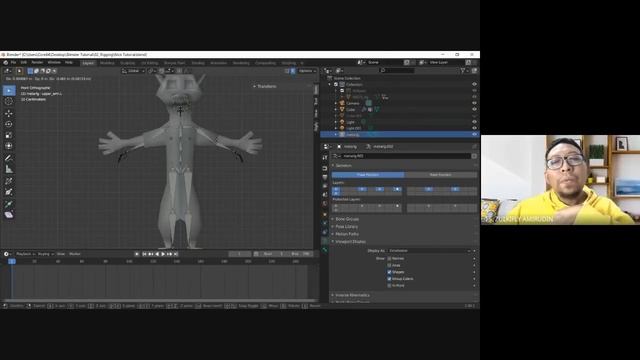Select the Extrude bone tool
The height and width of the screenshot is (360, 640).
point(9,203)
